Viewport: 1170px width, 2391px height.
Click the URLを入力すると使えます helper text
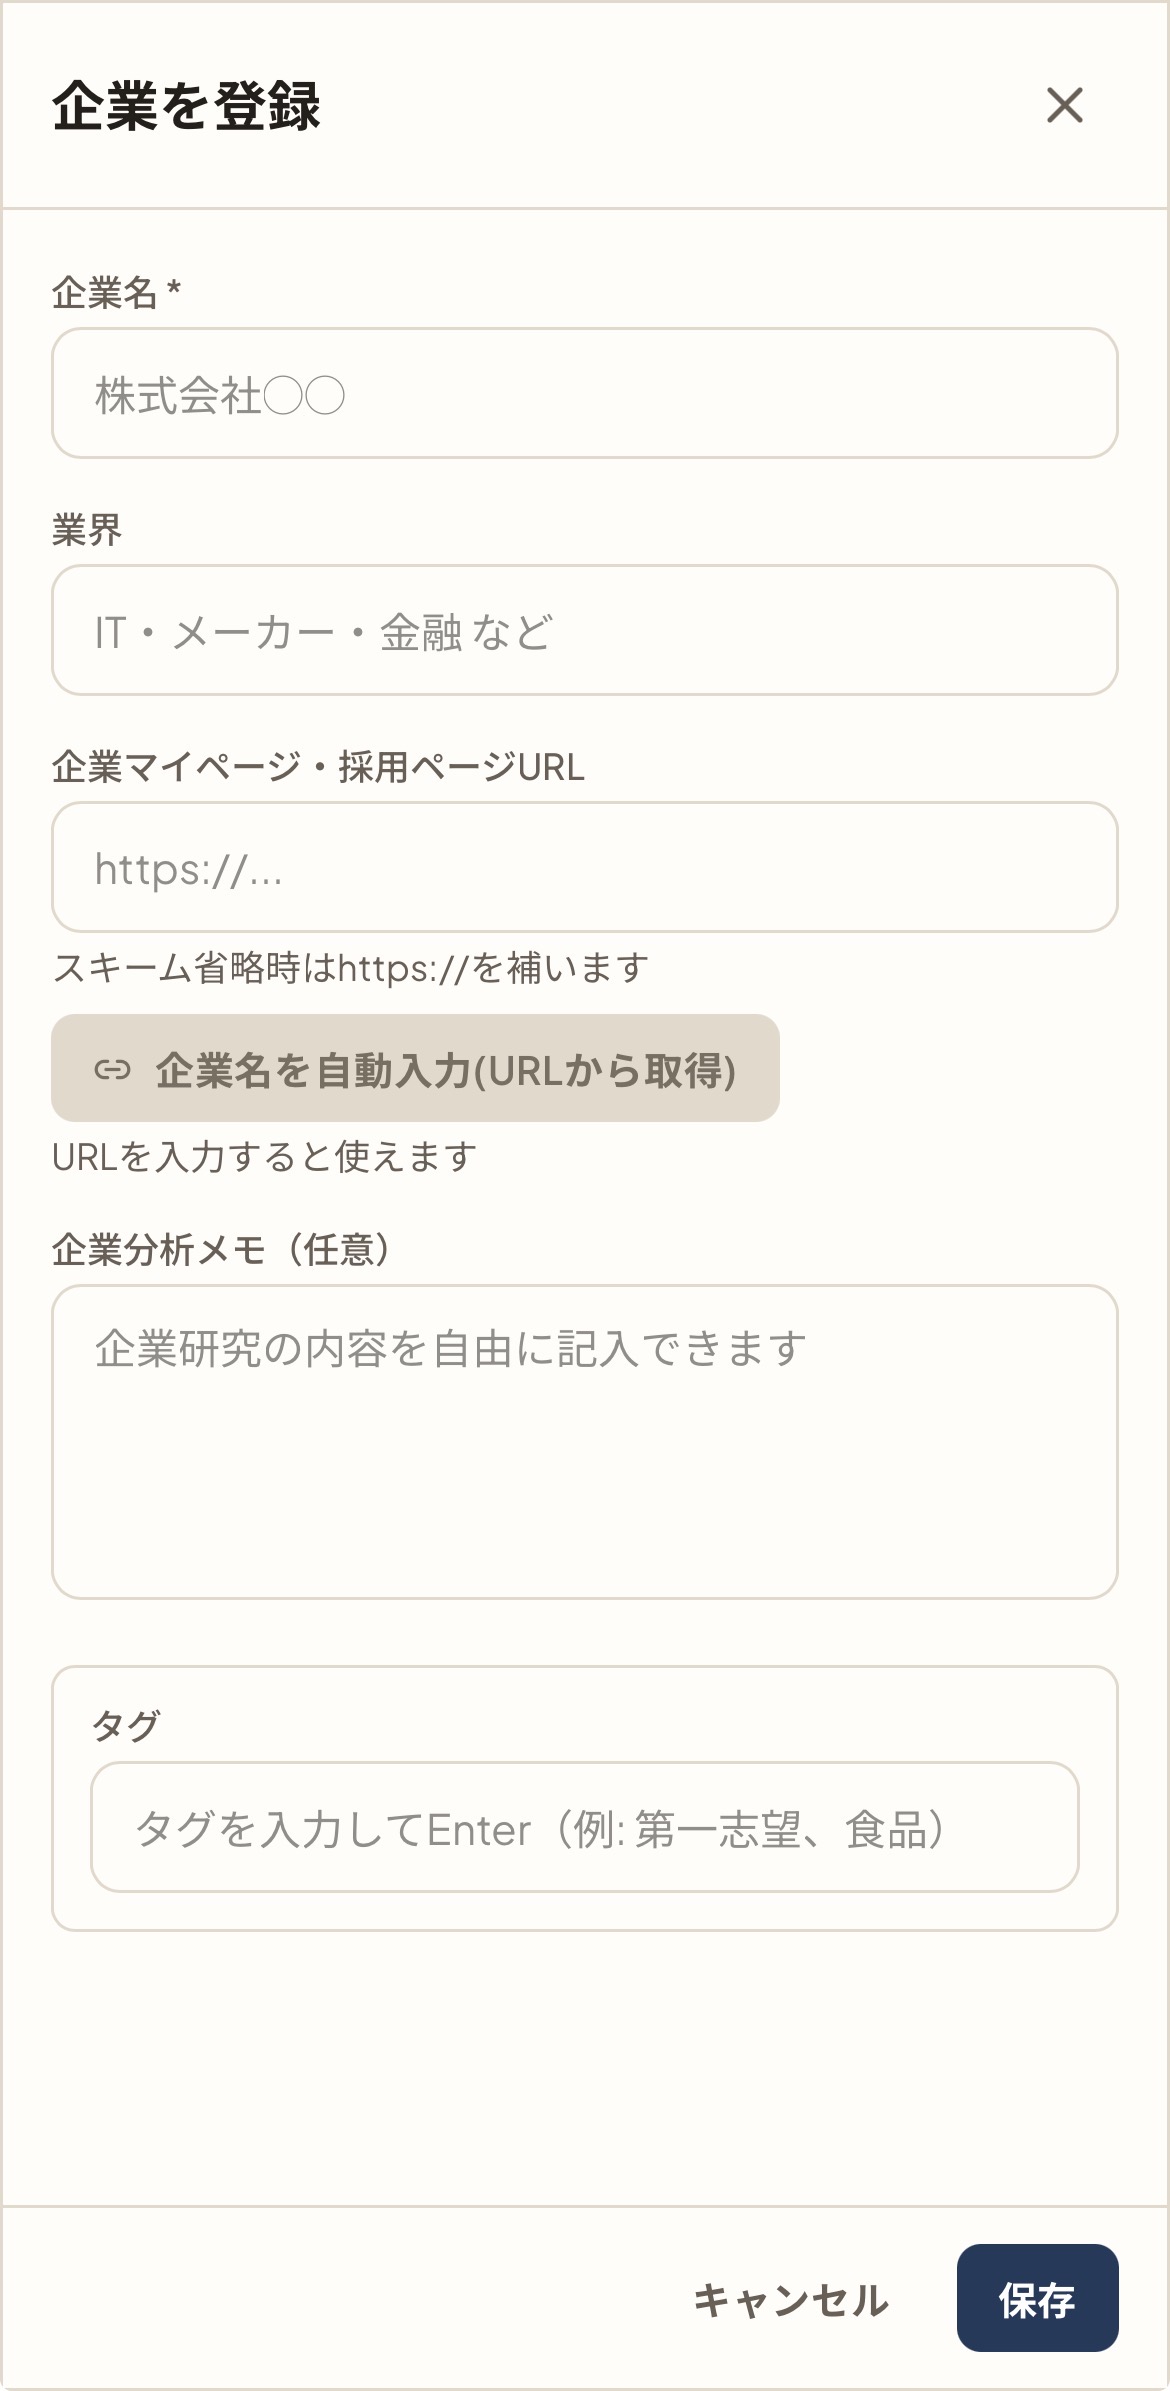264,1157
